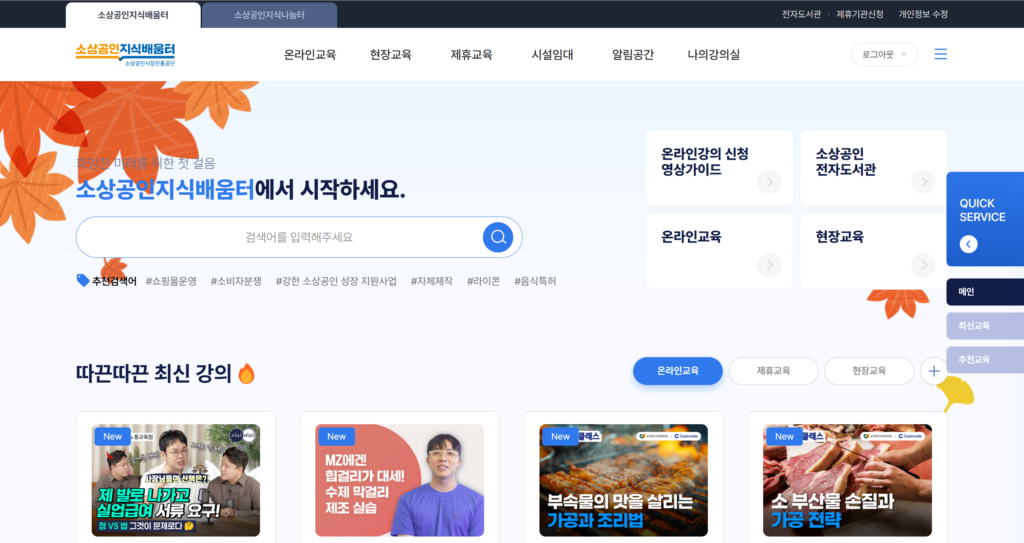Viewport: 1024px width, 543px height.
Task: Click the blue magnifier search button
Action: point(498,237)
